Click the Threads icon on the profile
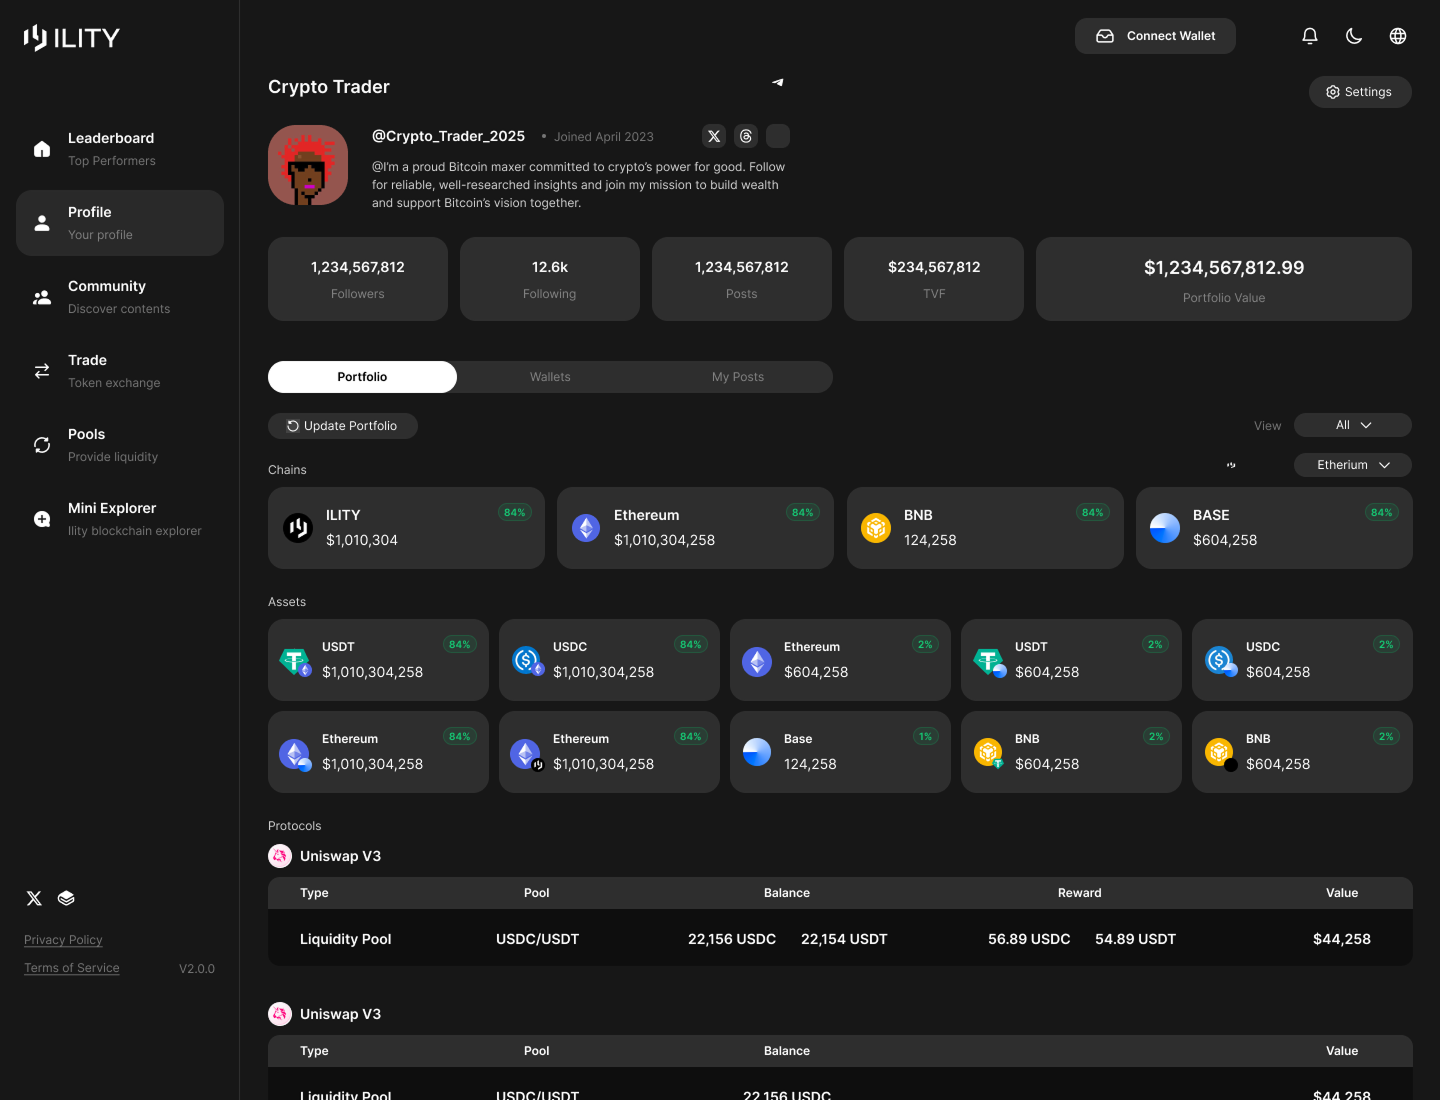 746,136
